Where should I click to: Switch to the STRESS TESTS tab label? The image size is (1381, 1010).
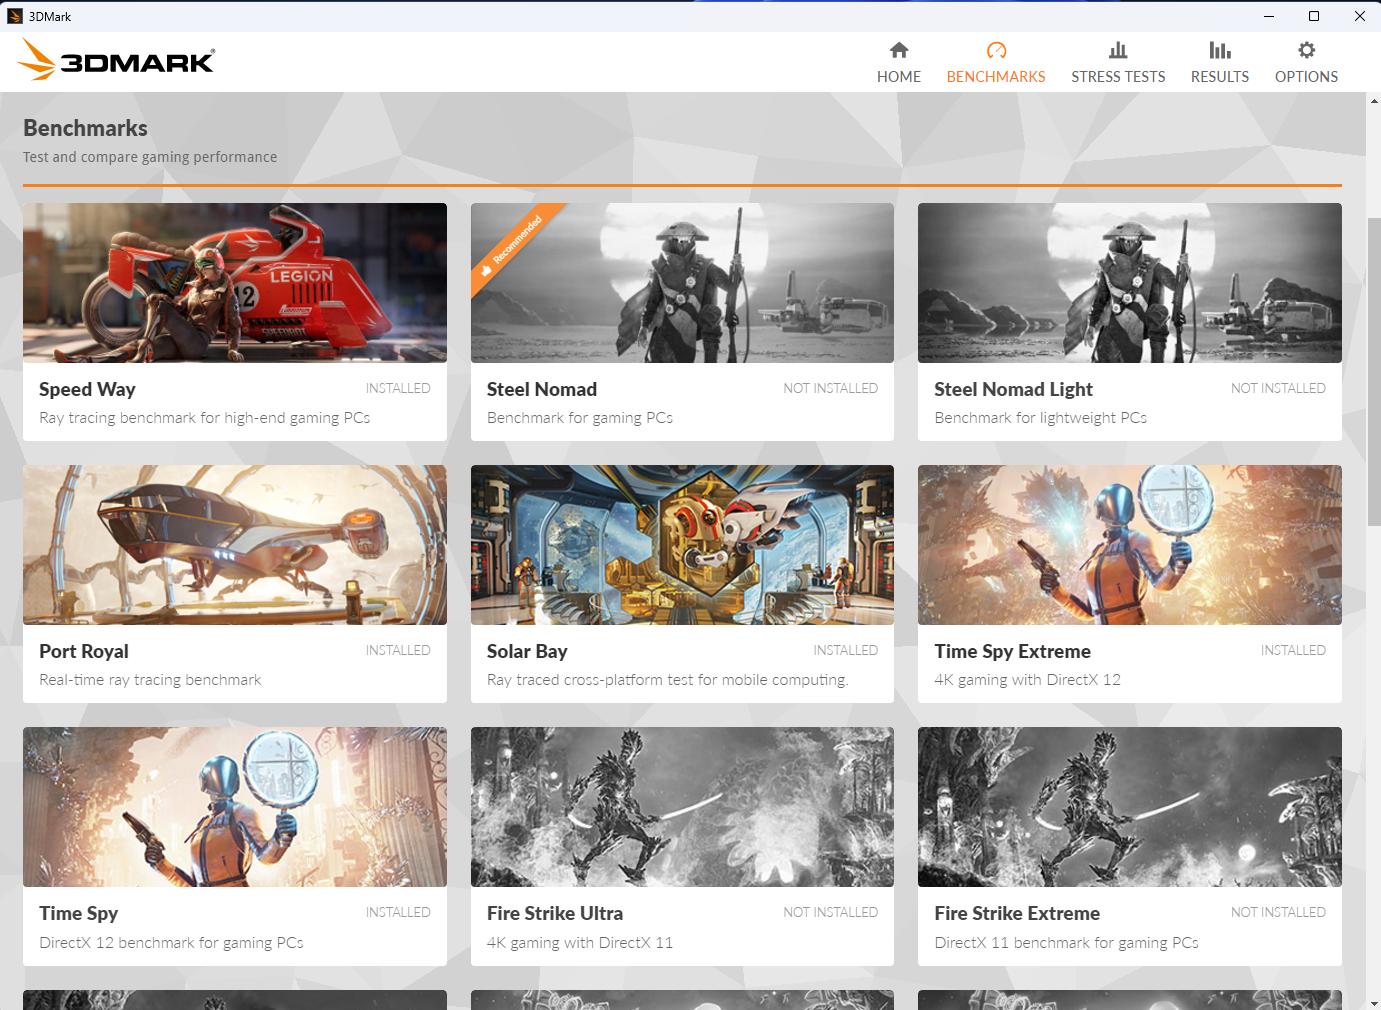click(1117, 77)
